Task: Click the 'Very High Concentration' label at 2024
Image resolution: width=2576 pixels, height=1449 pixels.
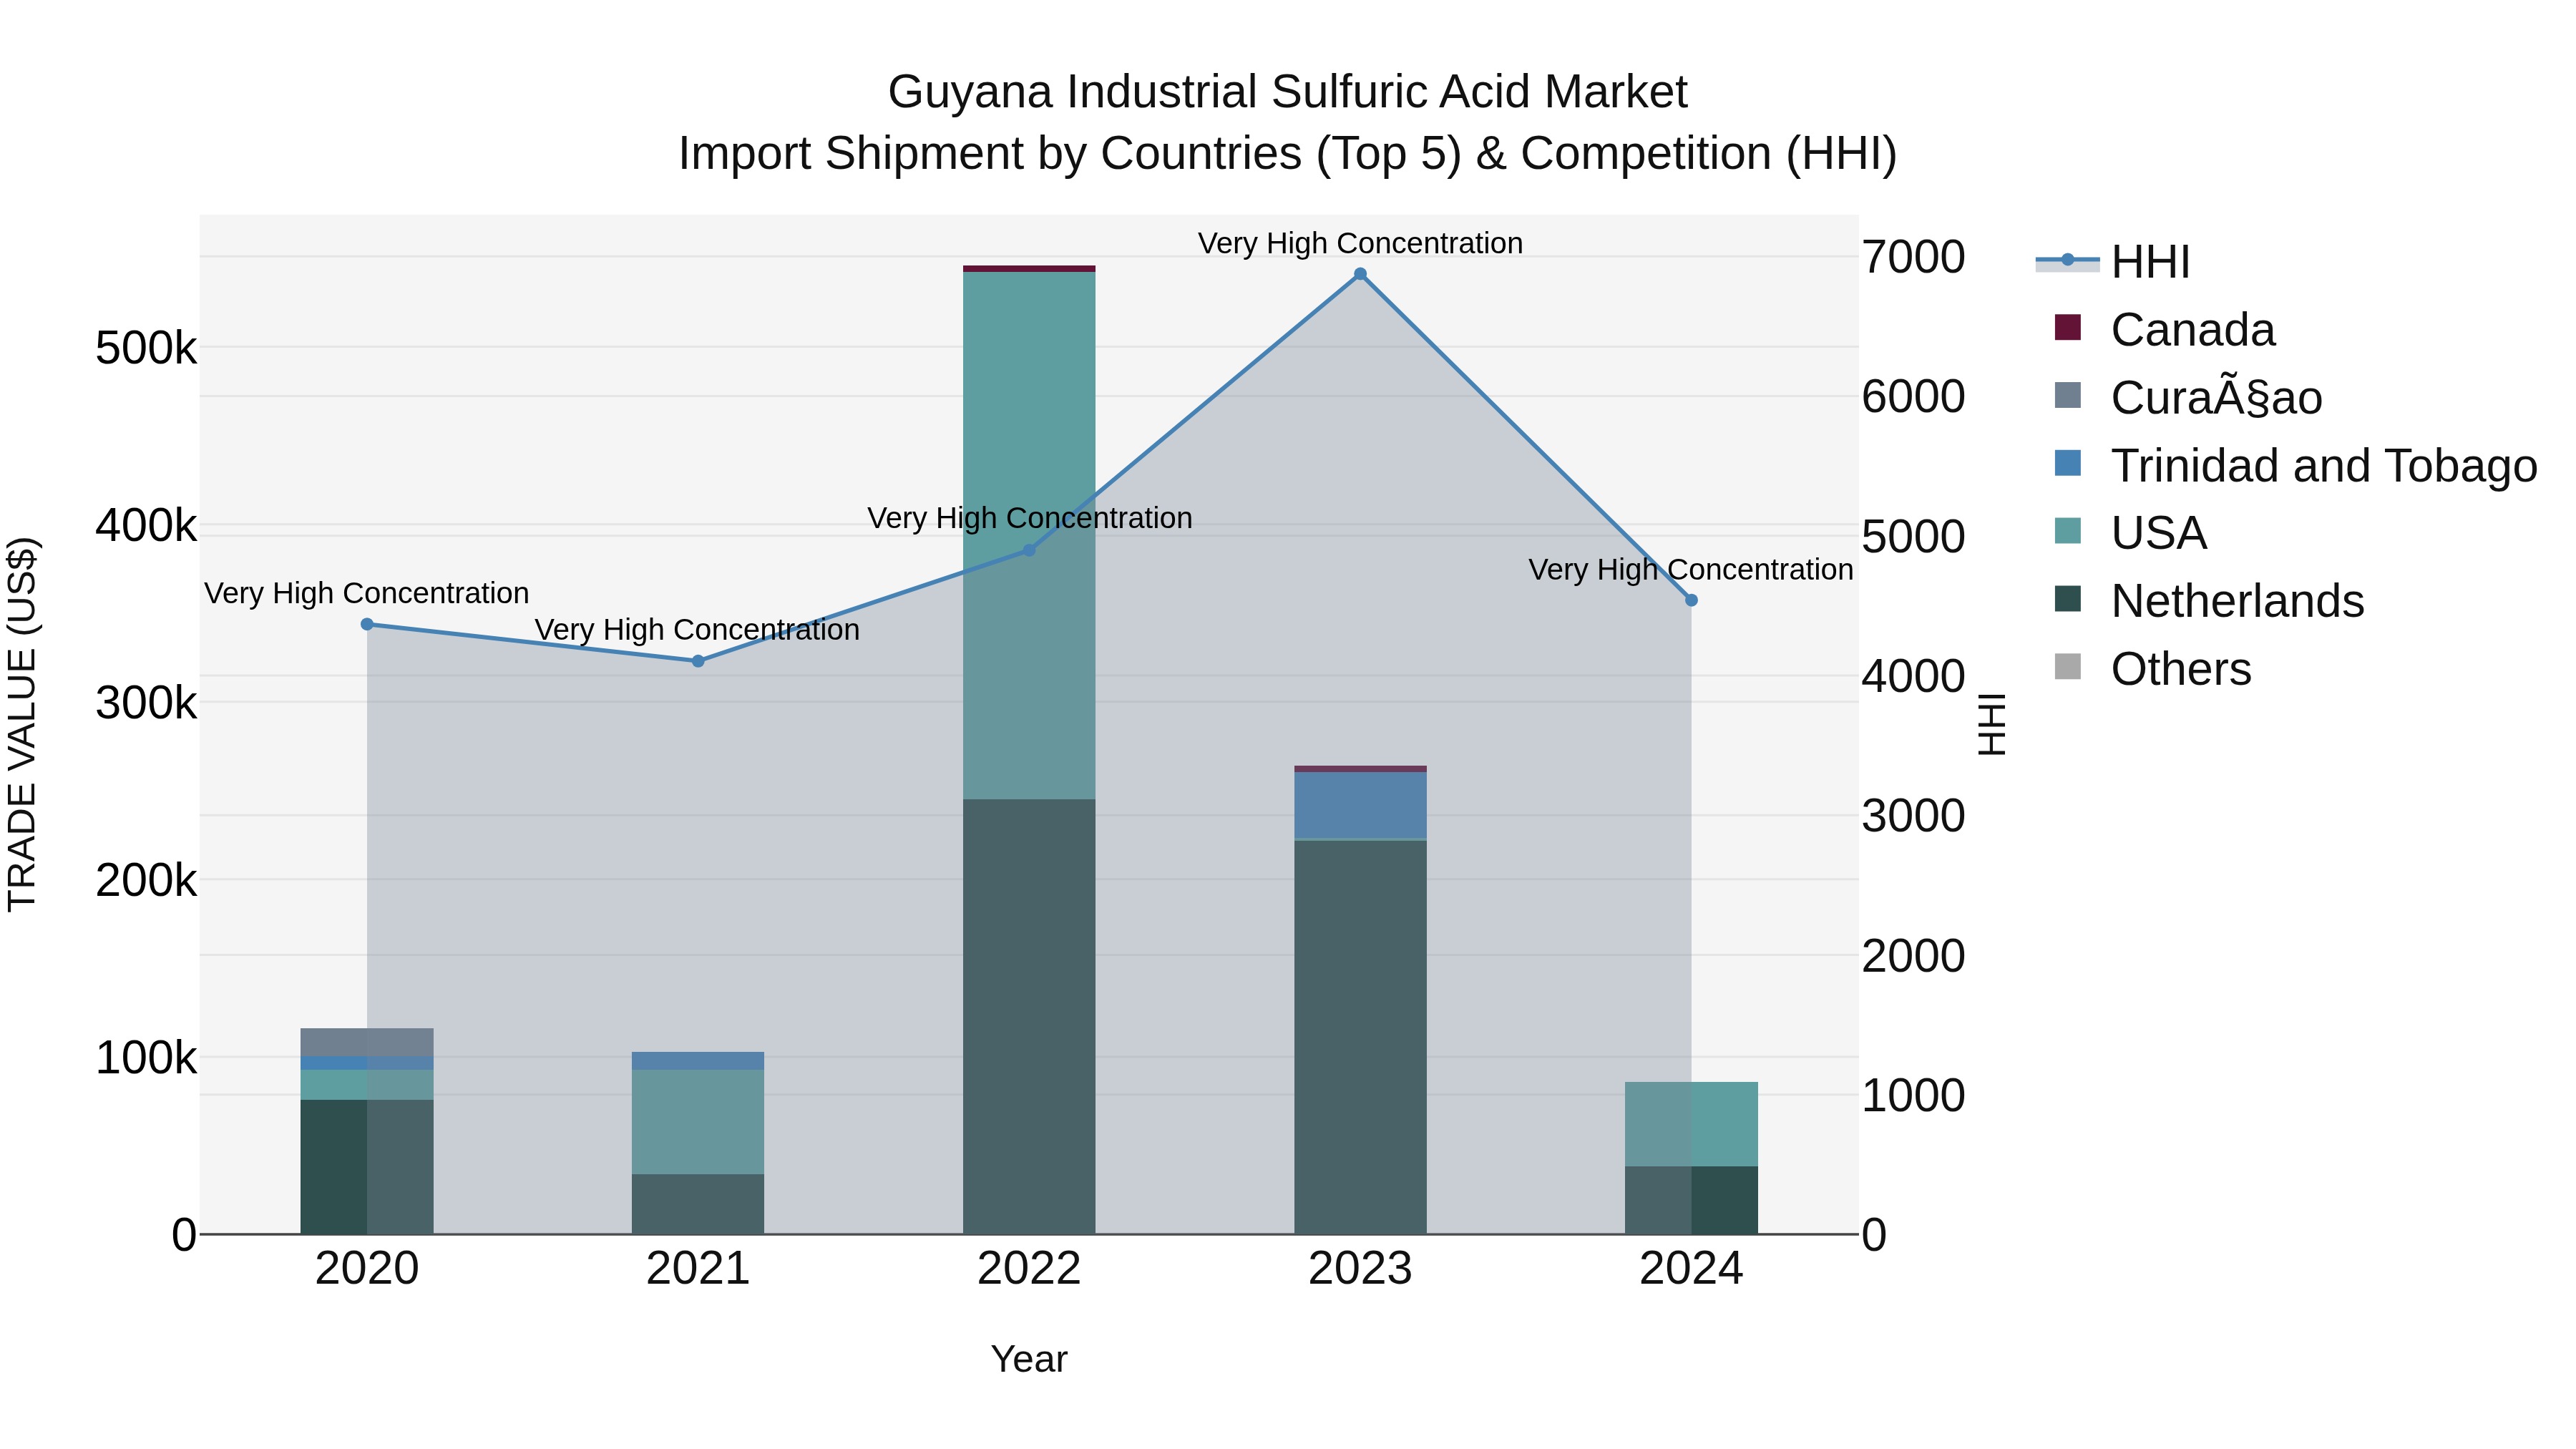Action: [1691, 570]
